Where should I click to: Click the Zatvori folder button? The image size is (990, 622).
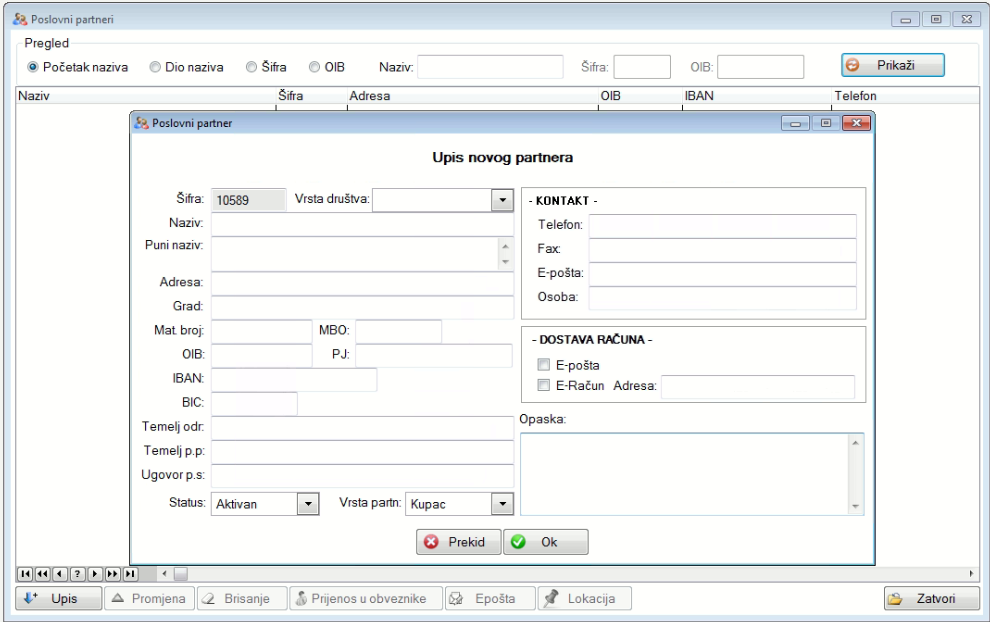pos(931,599)
